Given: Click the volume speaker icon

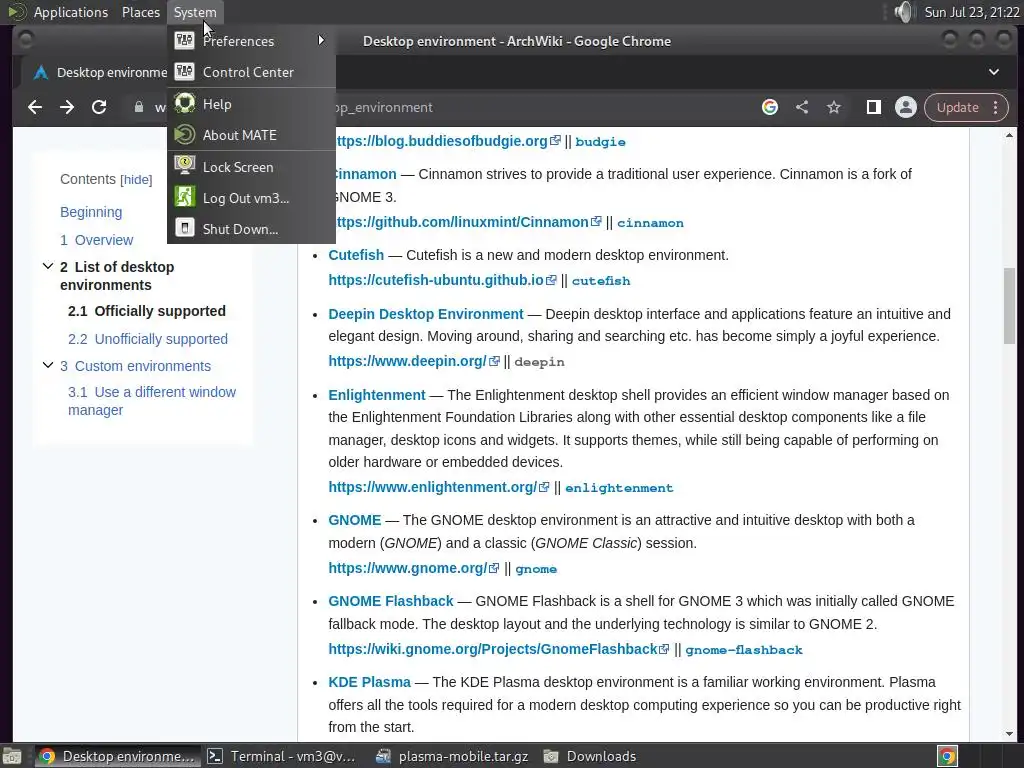Looking at the screenshot, I should (x=904, y=12).
